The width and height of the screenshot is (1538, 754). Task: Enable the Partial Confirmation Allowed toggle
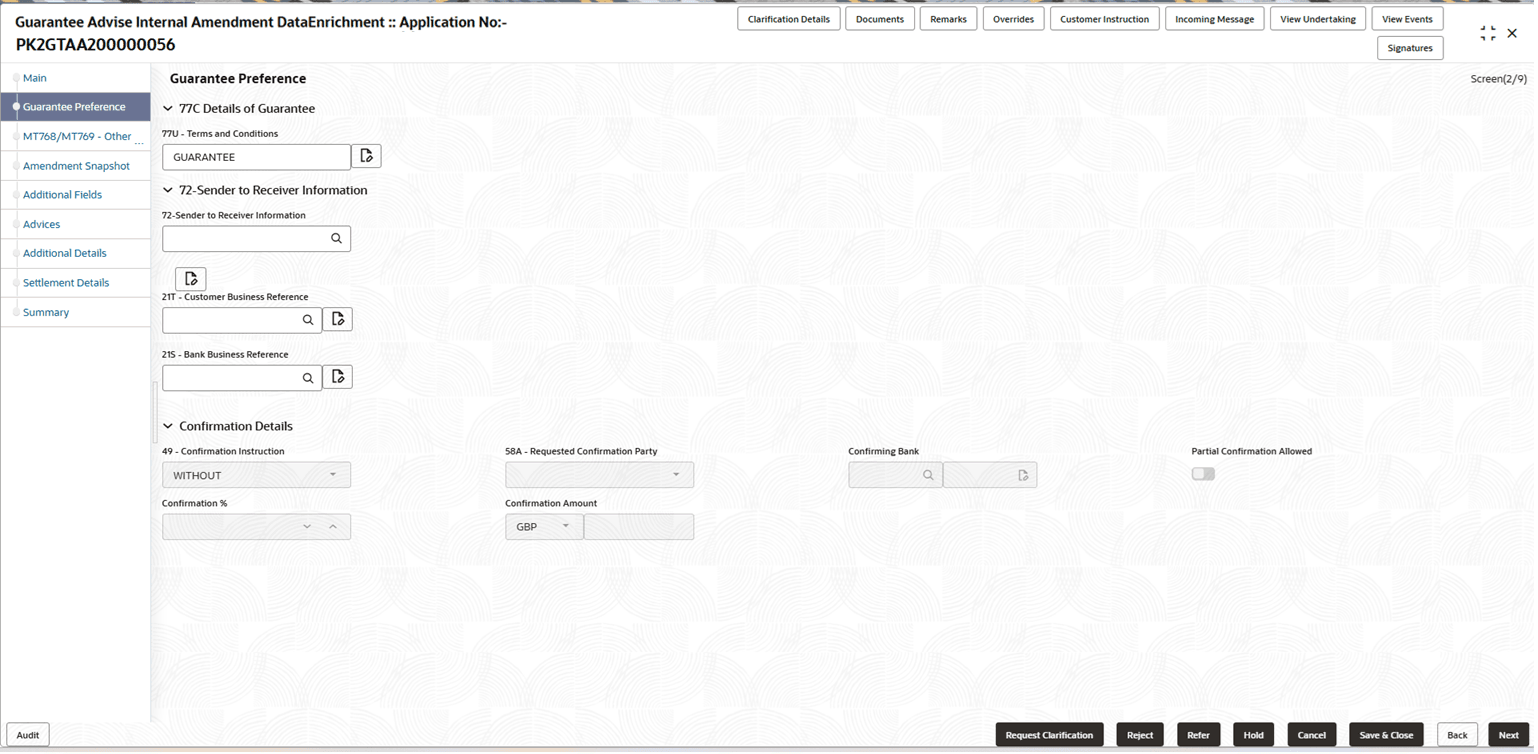coord(1202,473)
